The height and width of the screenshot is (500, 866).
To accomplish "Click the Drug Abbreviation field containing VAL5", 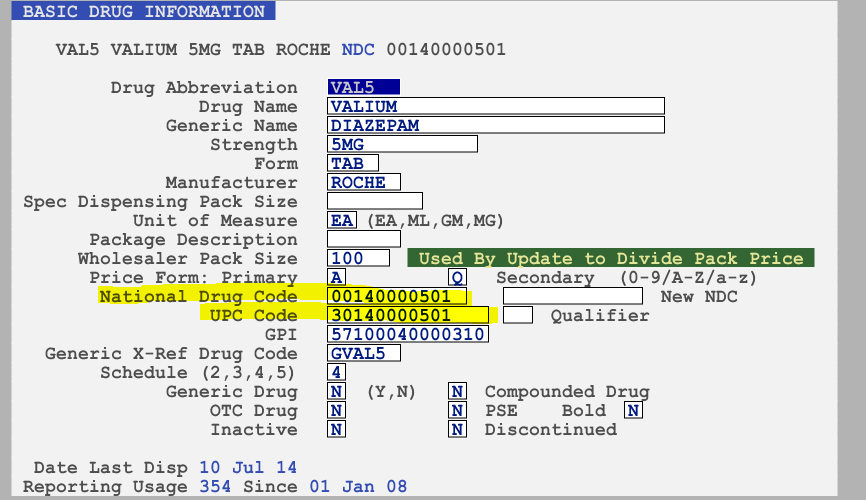I will click(364, 87).
